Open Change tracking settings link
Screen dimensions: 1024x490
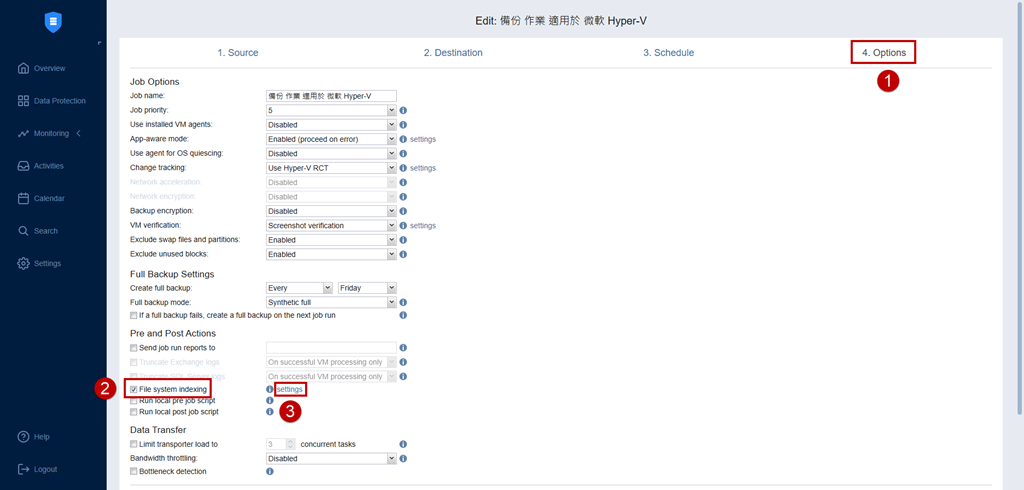pyautogui.click(x=423, y=168)
